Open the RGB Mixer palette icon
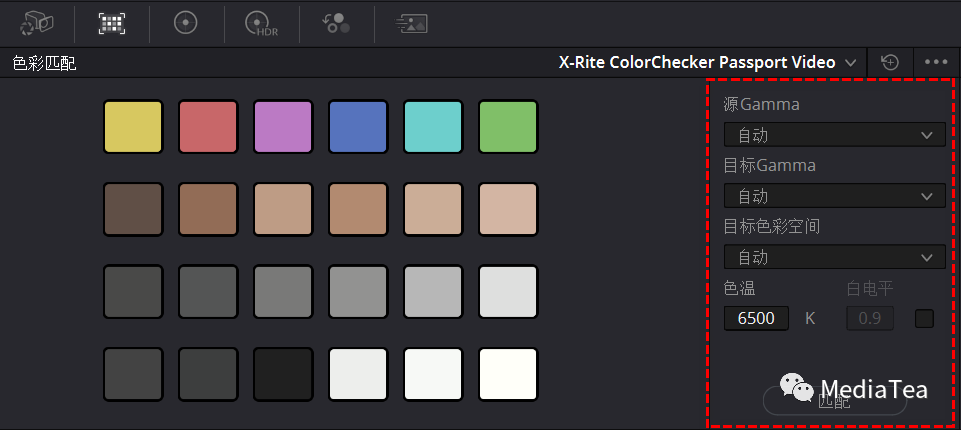Screen dimensions: 961x430 coord(336,23)
